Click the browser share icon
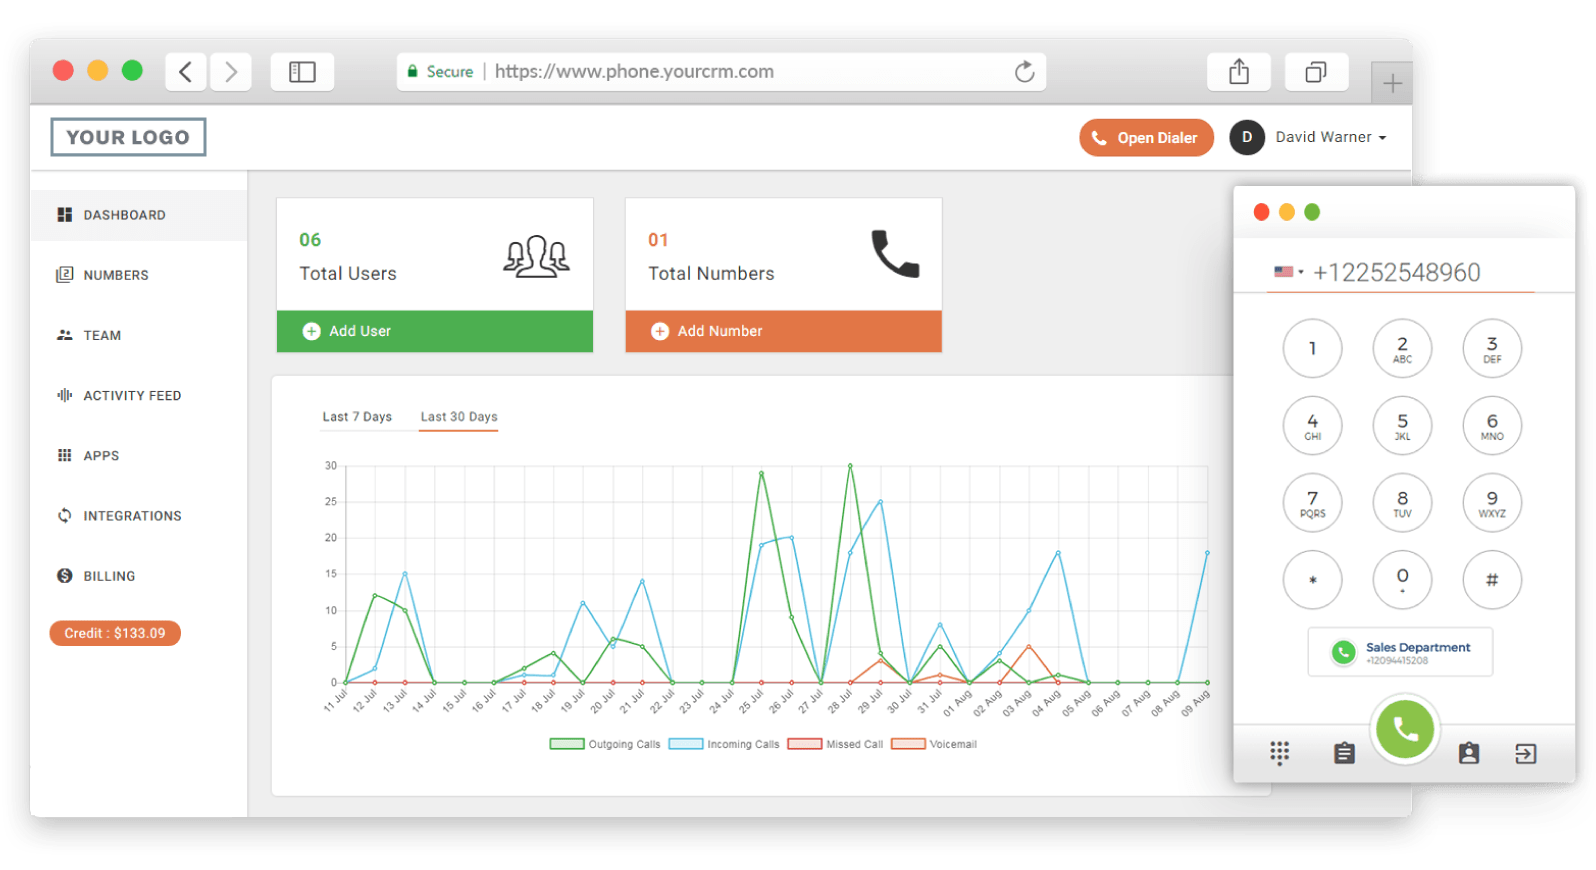 pyautogui.click(x=1238, y=72)
